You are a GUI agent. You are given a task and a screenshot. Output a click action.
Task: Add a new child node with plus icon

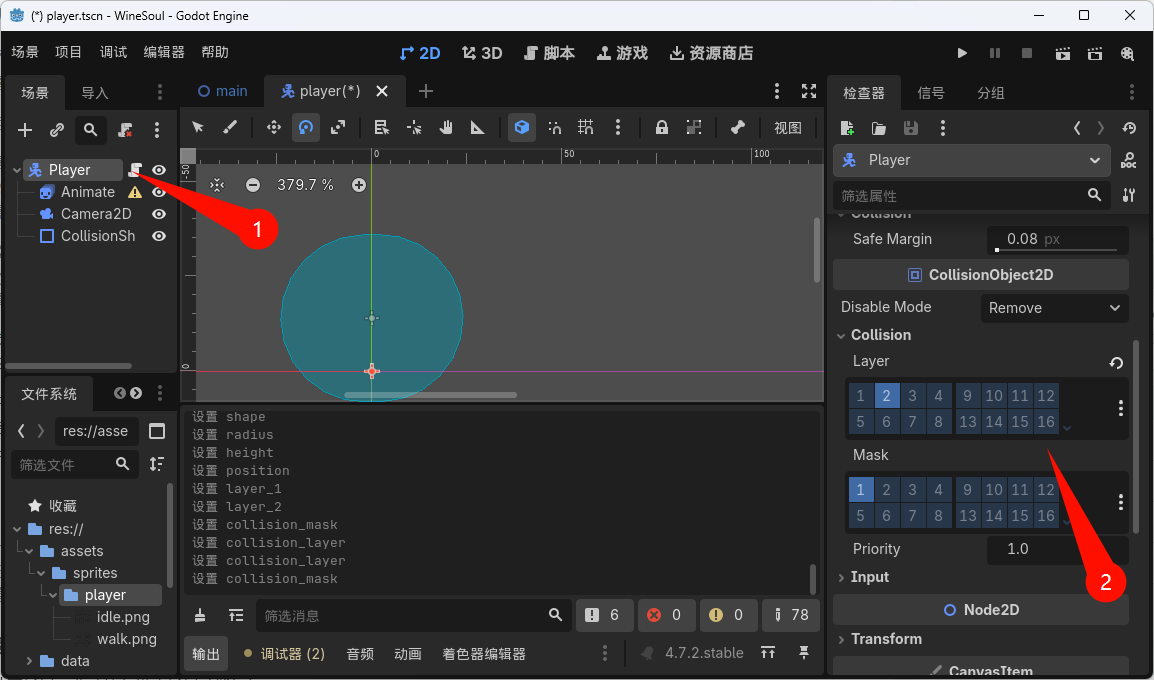tap(25, 130)
